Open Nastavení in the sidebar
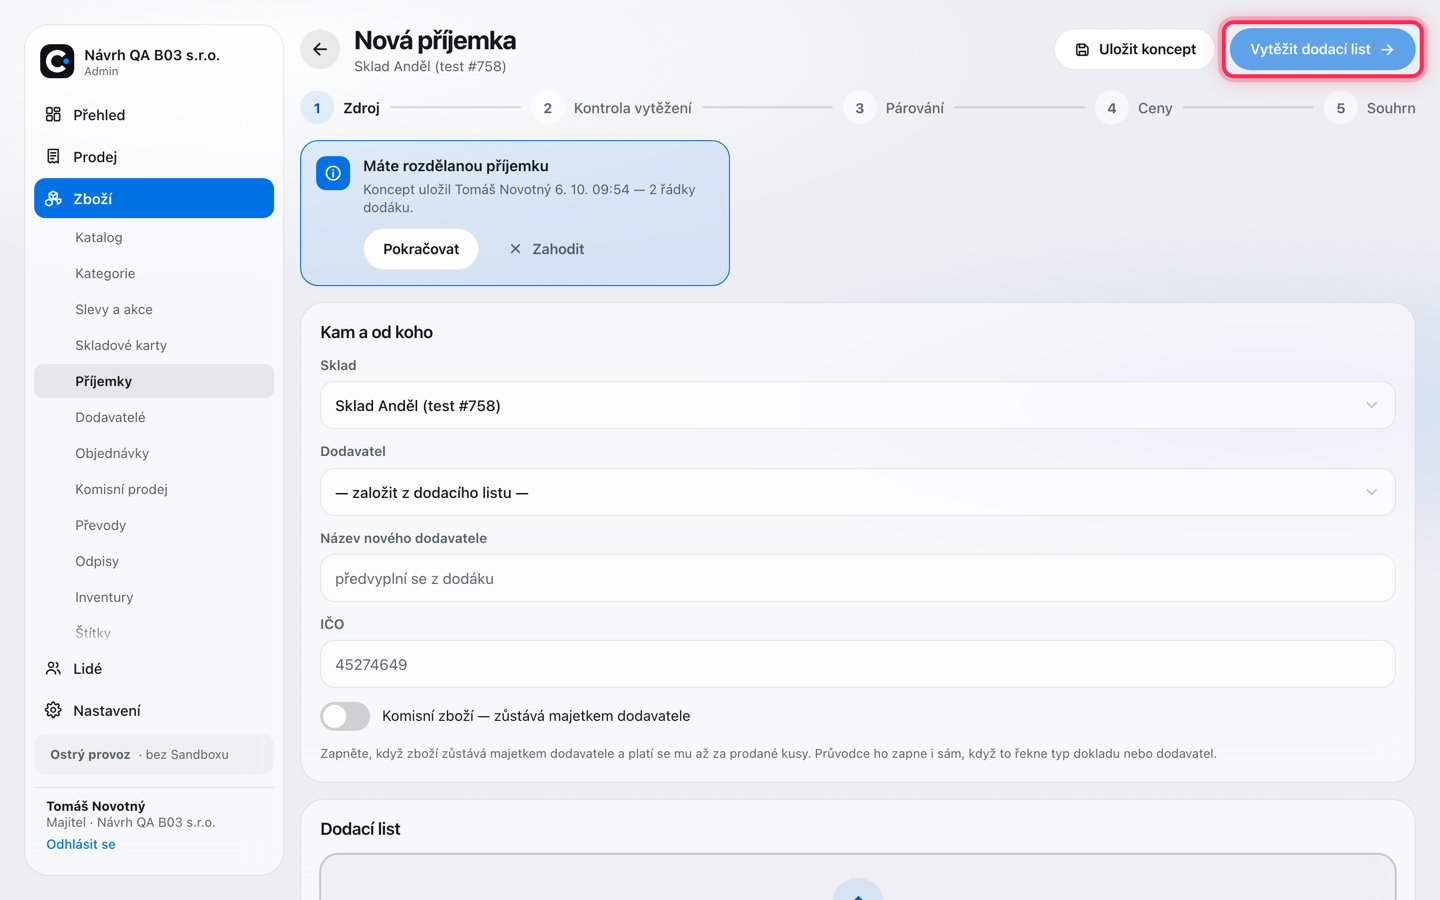 pos(154,711)
